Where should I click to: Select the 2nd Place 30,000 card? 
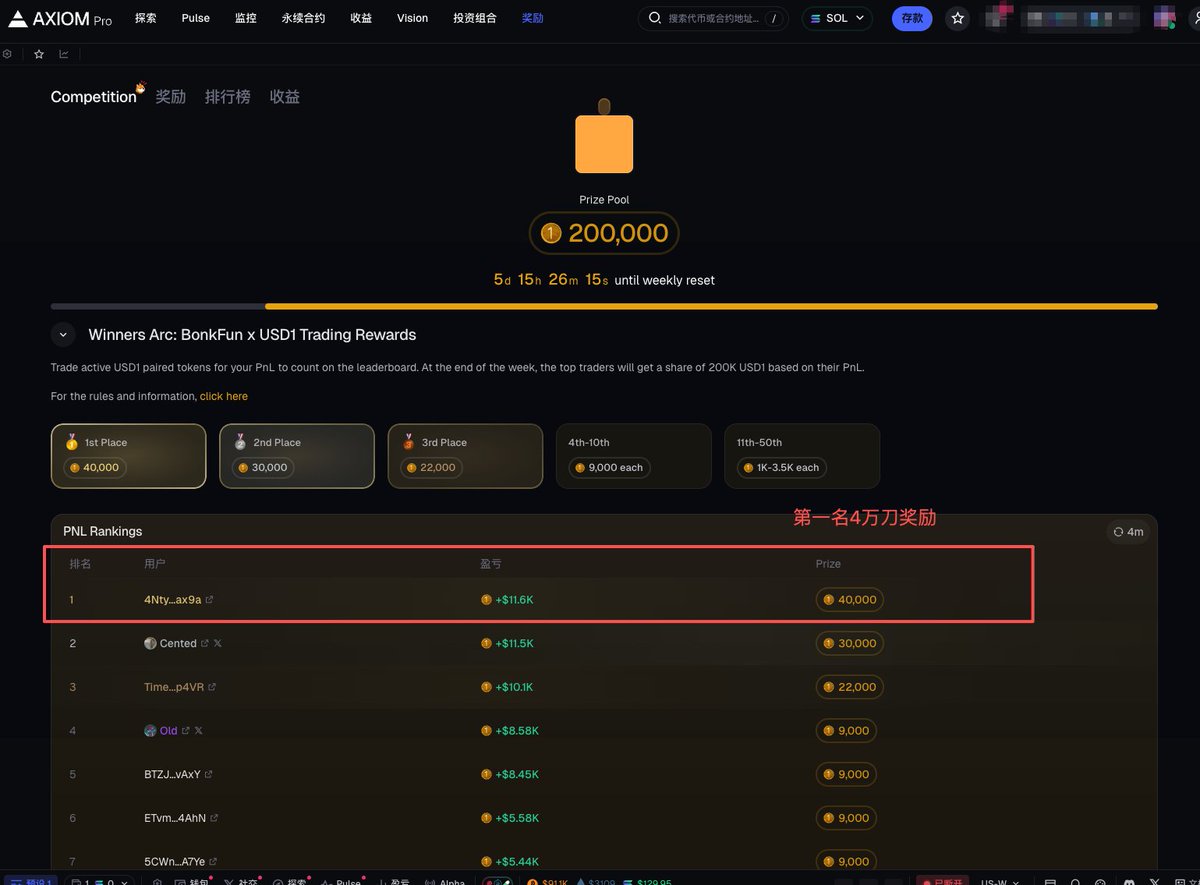pos(297,456)
